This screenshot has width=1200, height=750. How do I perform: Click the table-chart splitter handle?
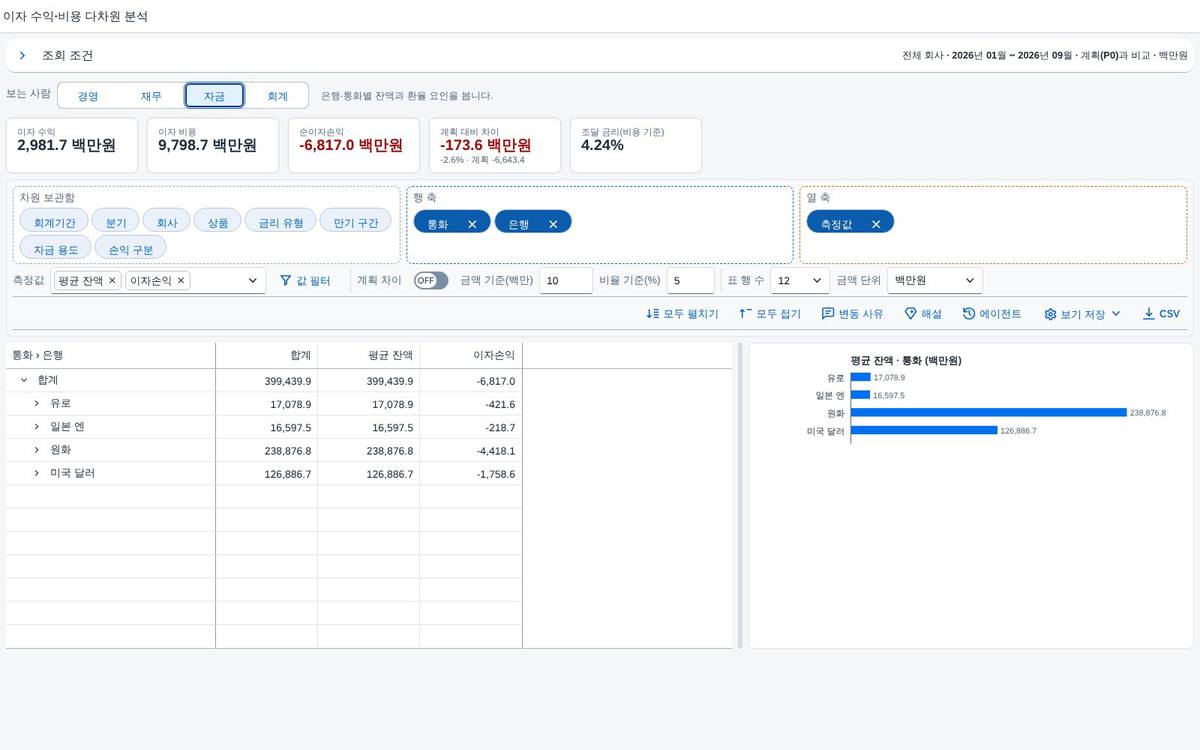(x=740, y=496)
